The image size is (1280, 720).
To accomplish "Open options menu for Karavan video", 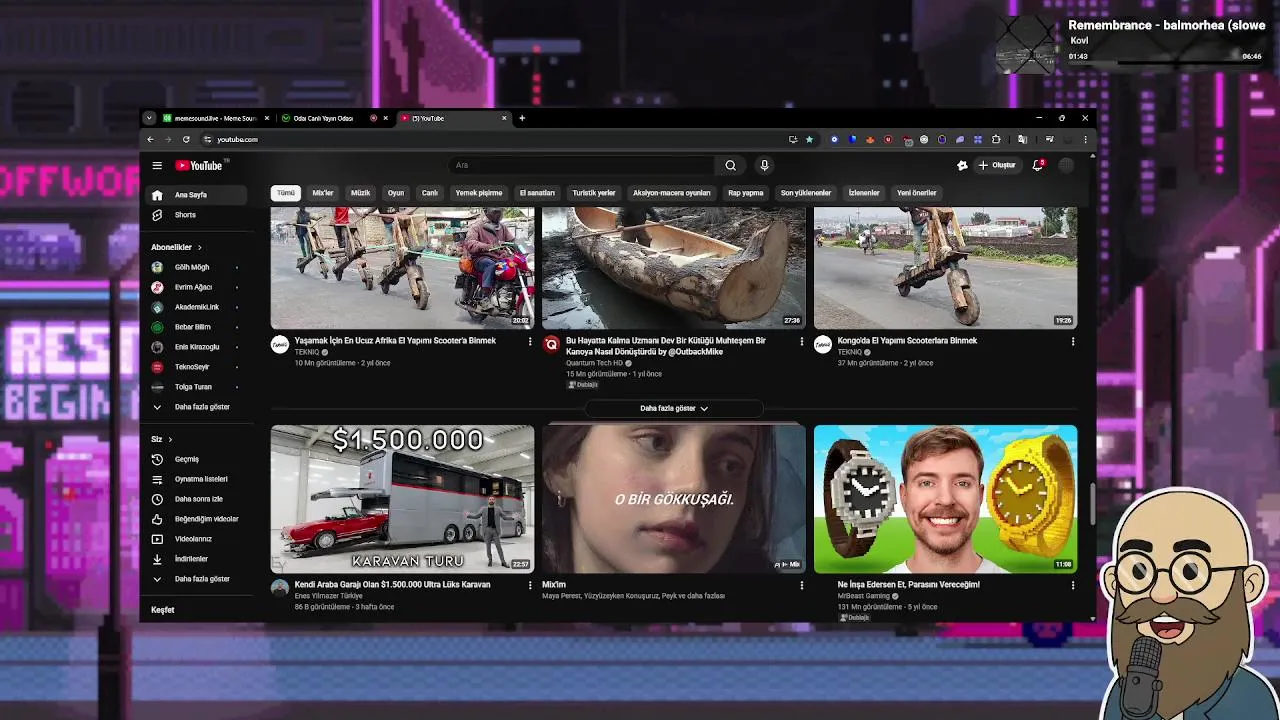I will (x=530, y=585).
